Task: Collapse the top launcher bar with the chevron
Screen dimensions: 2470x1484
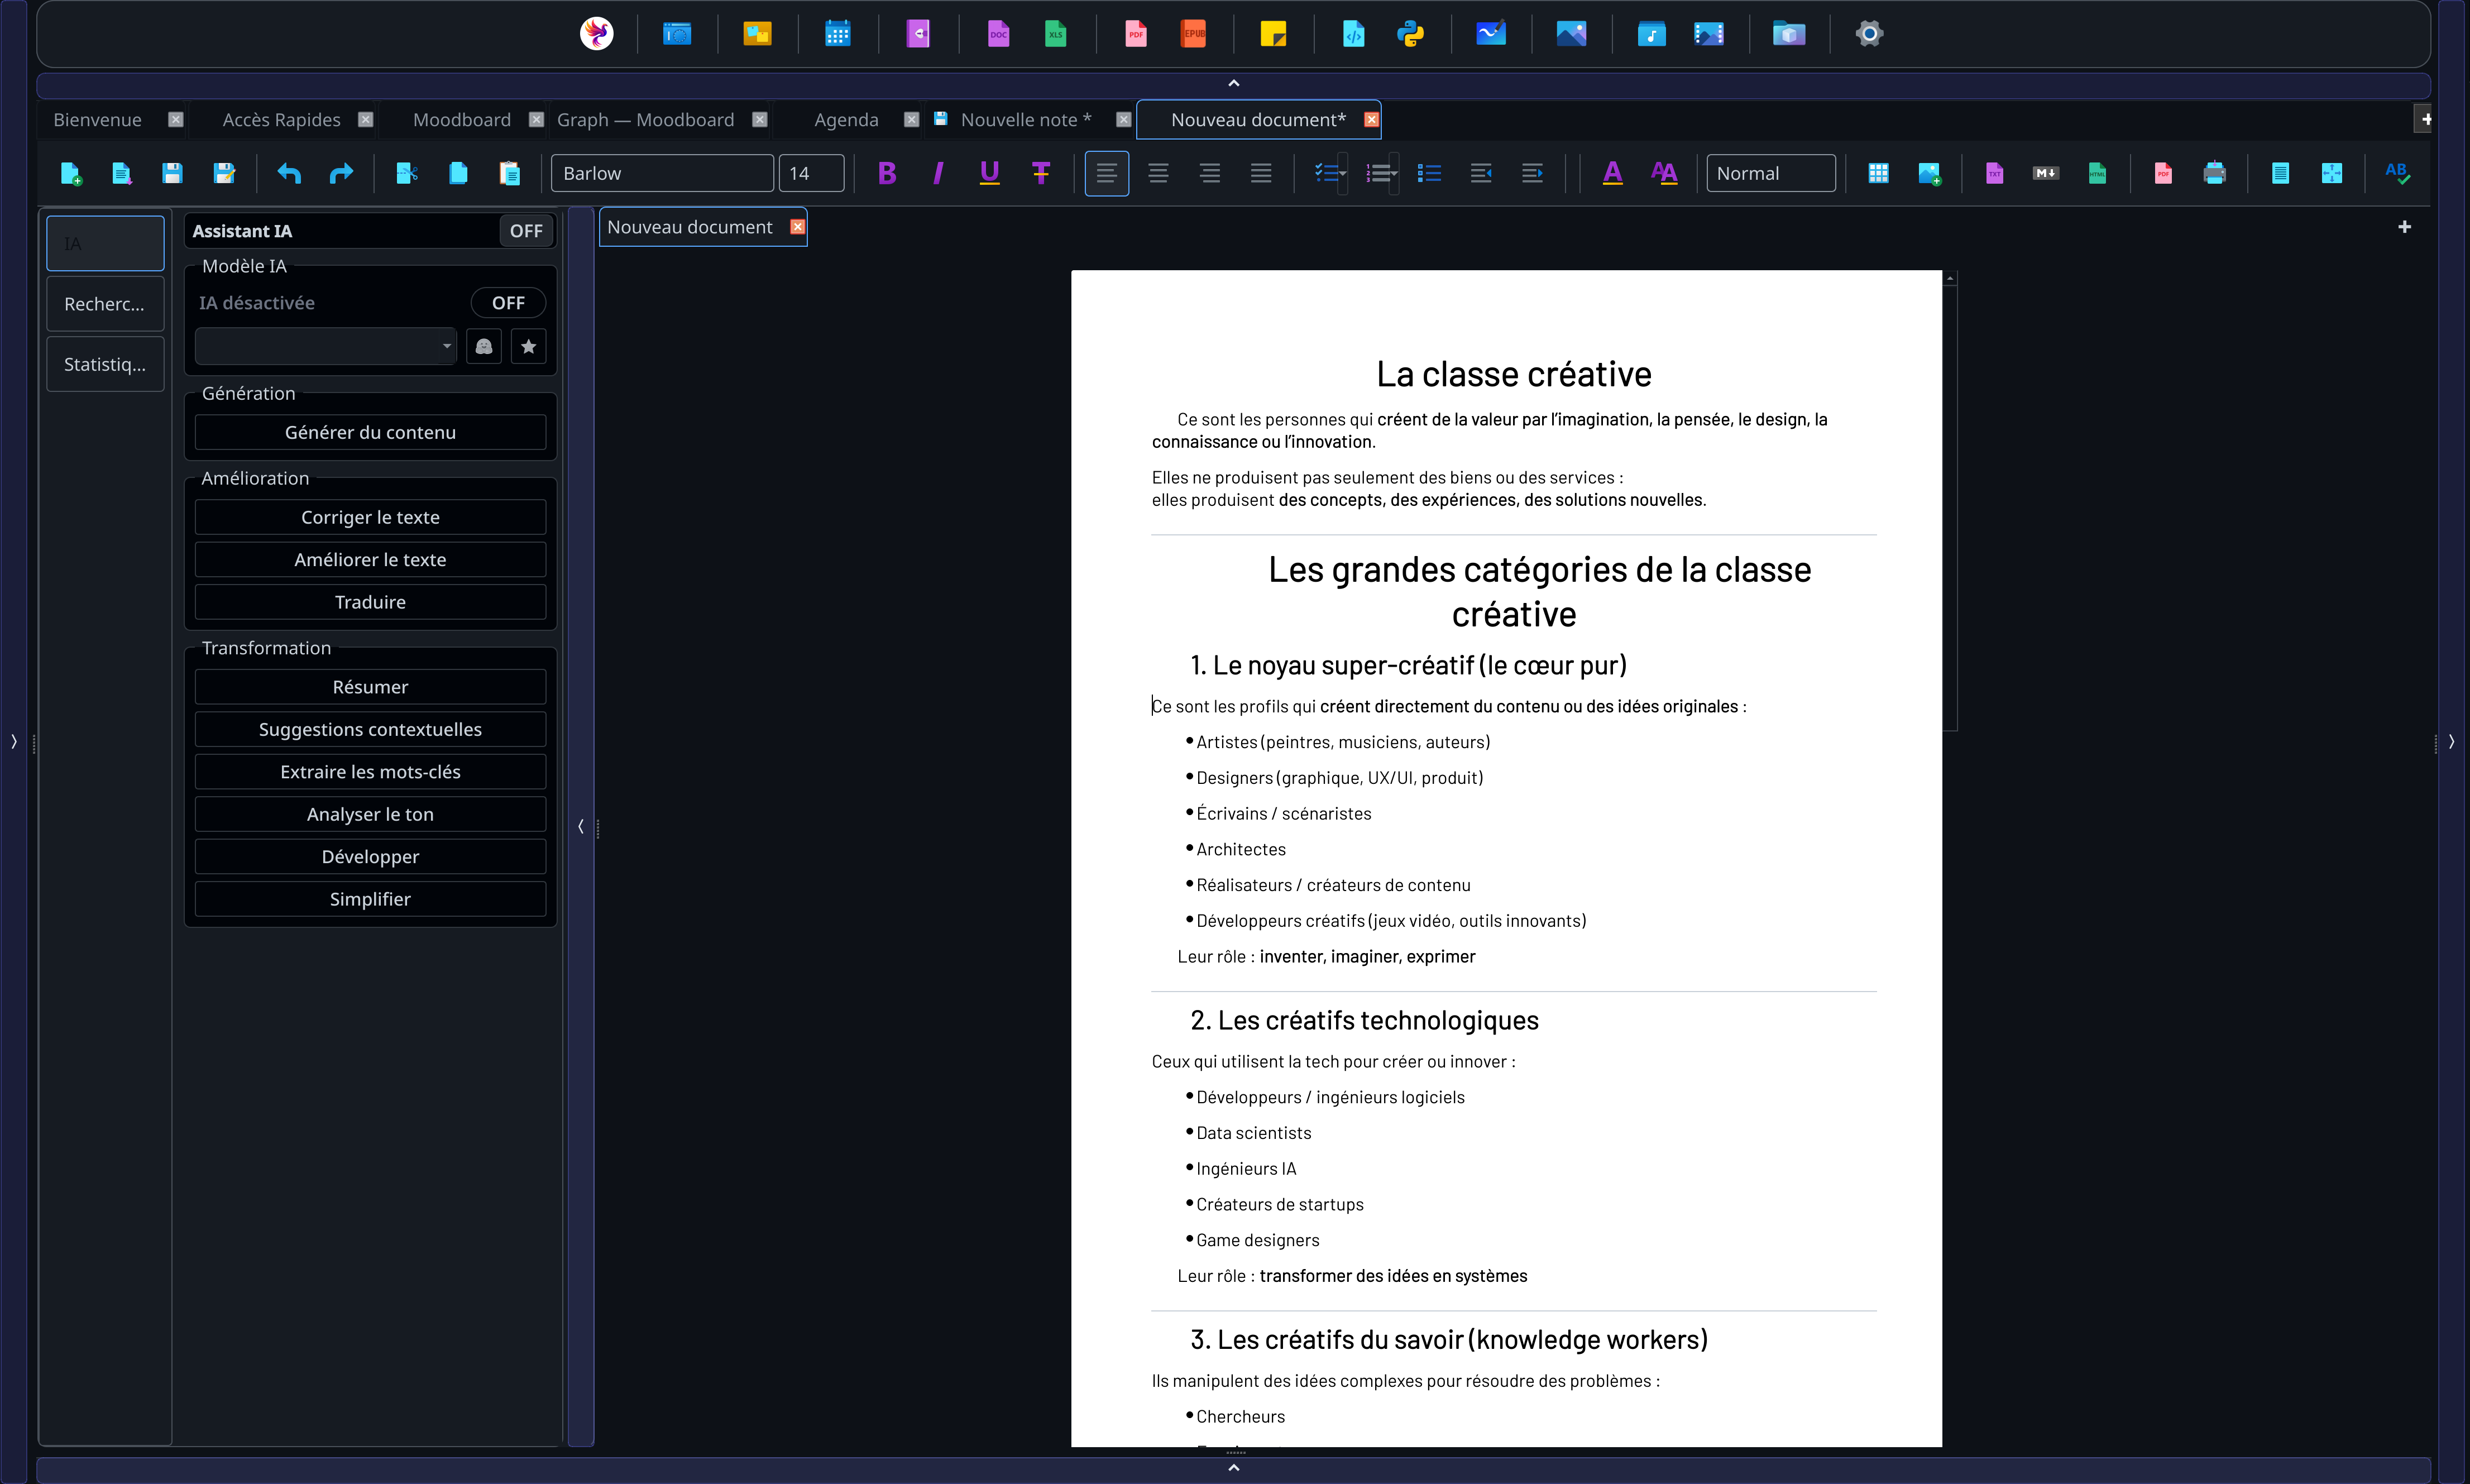Action: [1234, 84]
